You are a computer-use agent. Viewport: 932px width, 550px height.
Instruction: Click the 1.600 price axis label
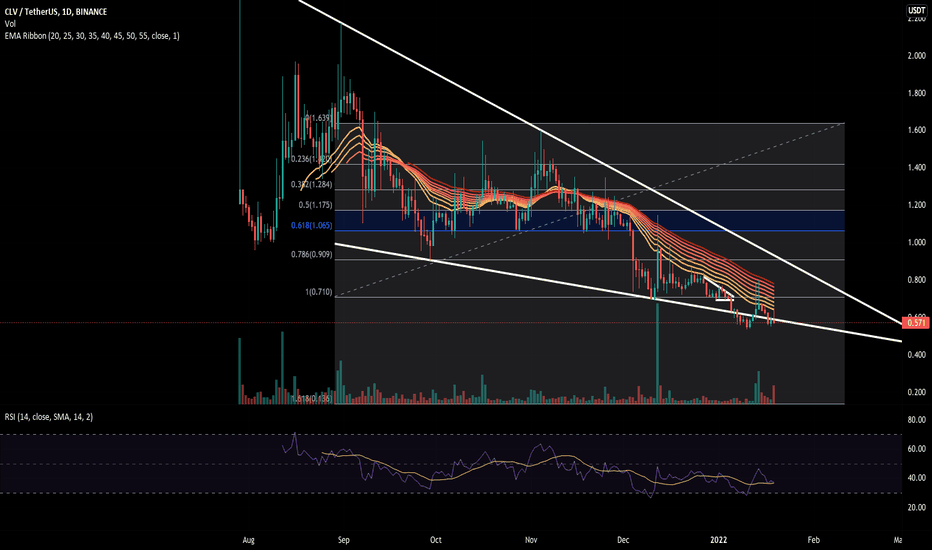coord(917,130)
